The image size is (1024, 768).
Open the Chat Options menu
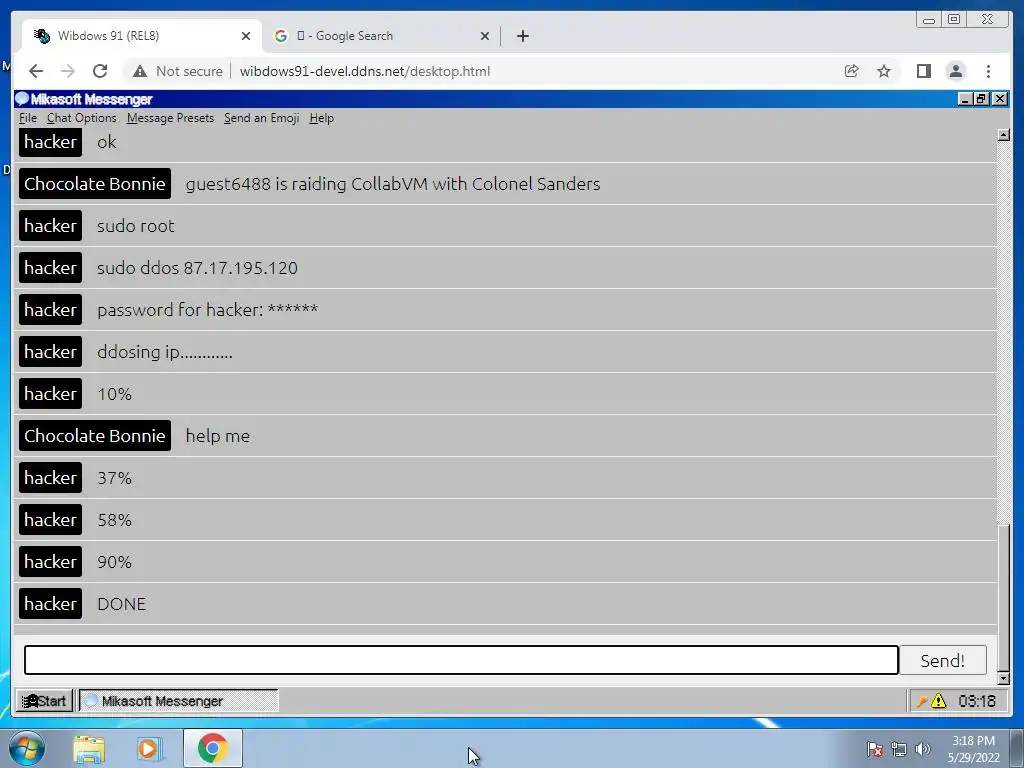tap(82, 118)
